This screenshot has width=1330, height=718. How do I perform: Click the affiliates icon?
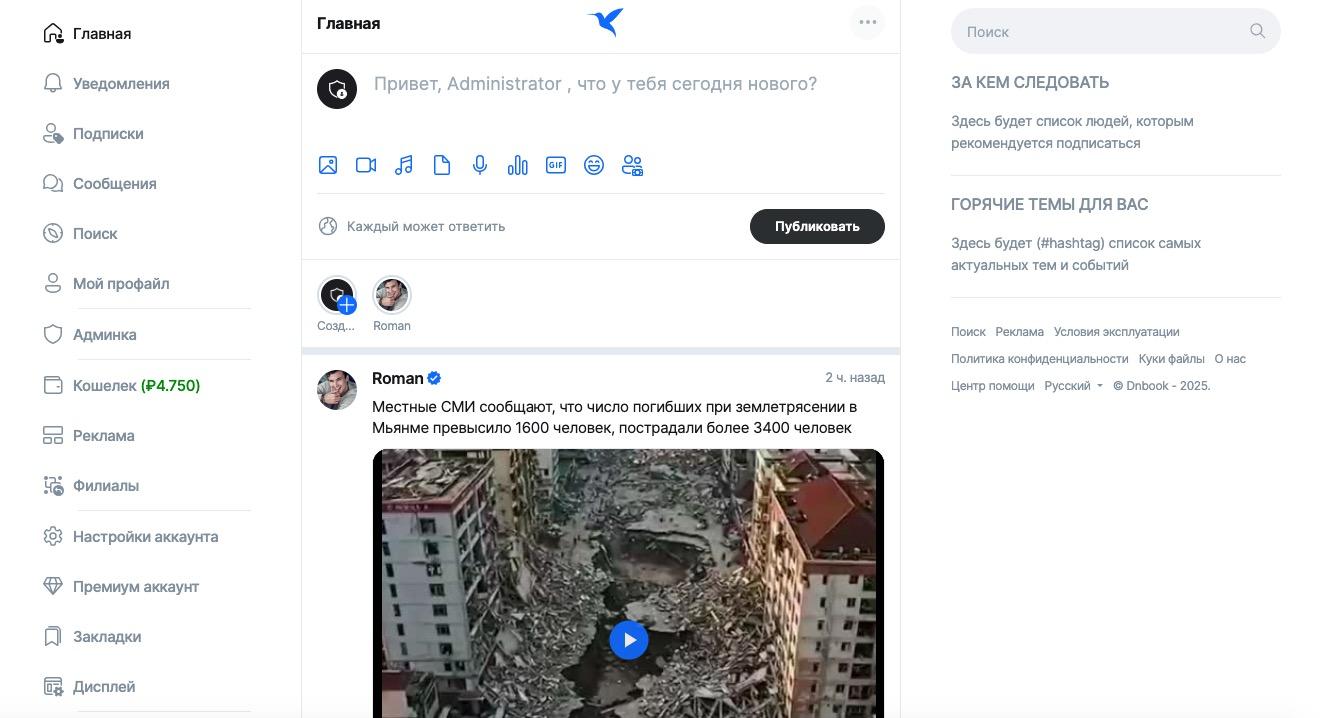pyautogui.click(x=53, y=485)
